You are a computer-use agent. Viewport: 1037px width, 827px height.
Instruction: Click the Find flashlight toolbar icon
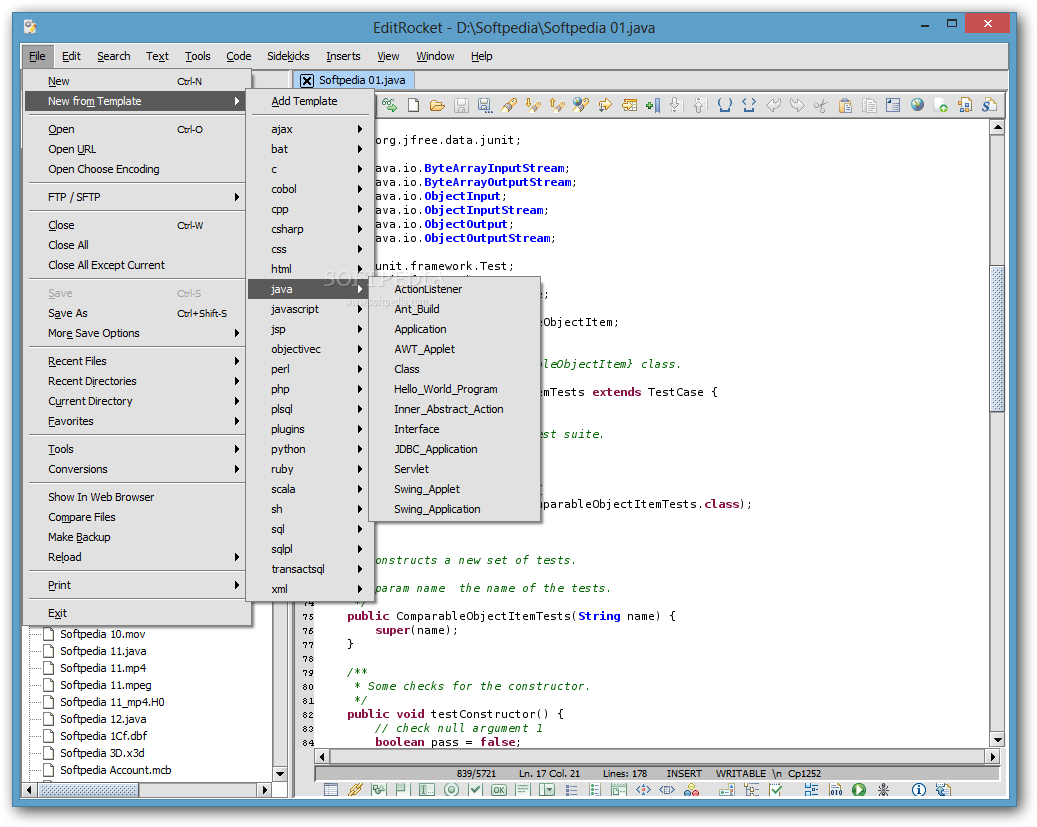click(509, 105)
